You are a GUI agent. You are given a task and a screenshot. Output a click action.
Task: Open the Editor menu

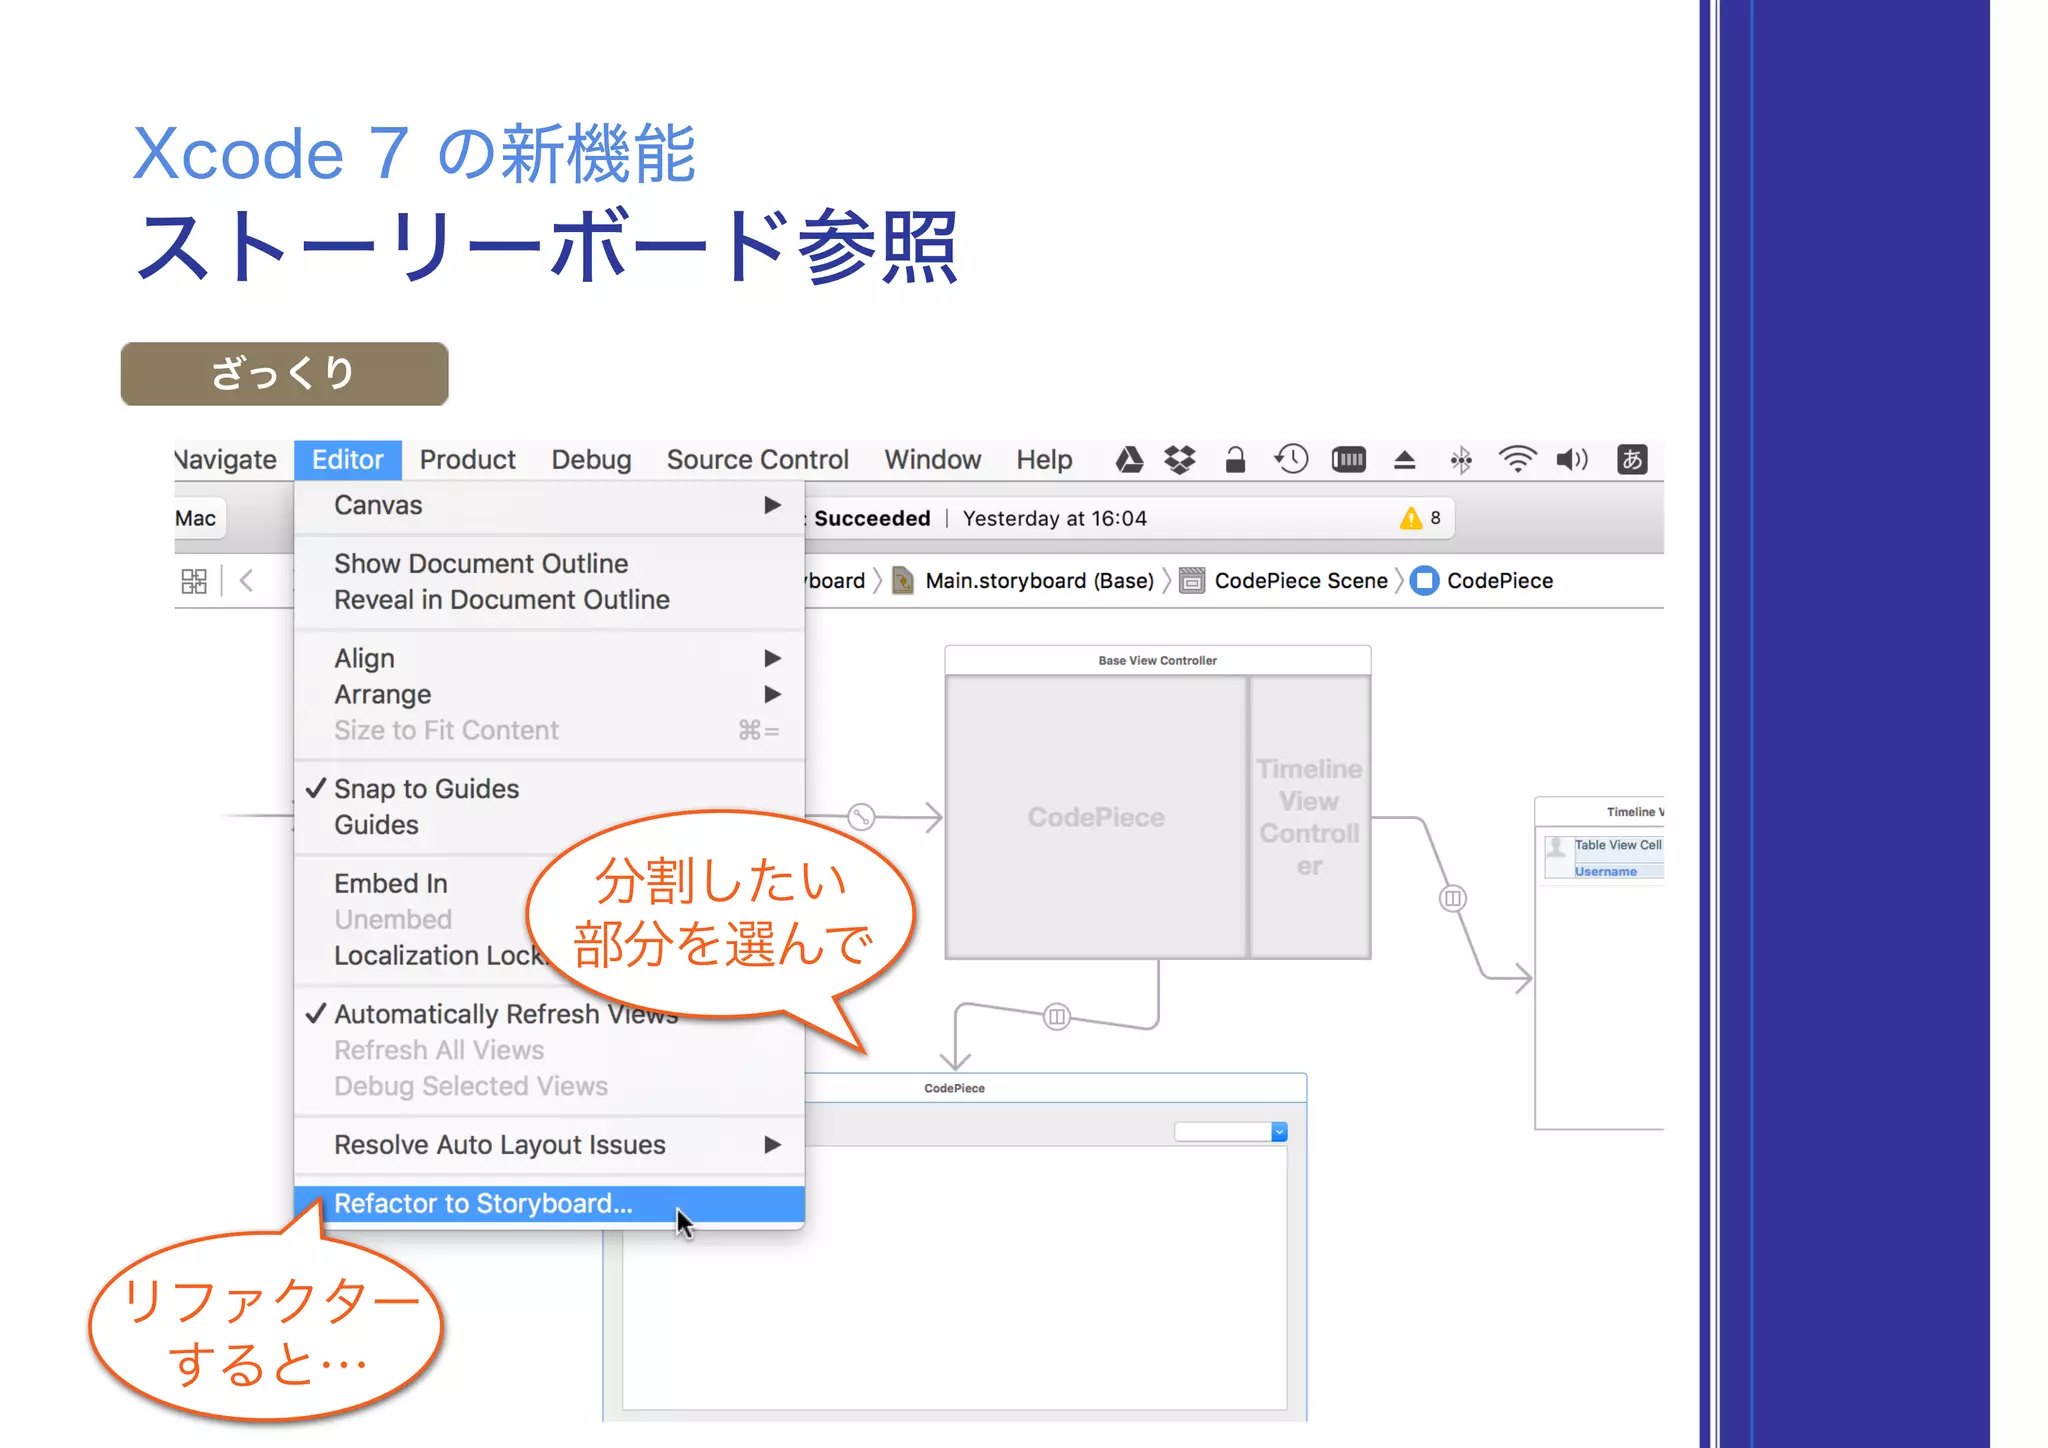pyautogui.click(x=347, y=460)
